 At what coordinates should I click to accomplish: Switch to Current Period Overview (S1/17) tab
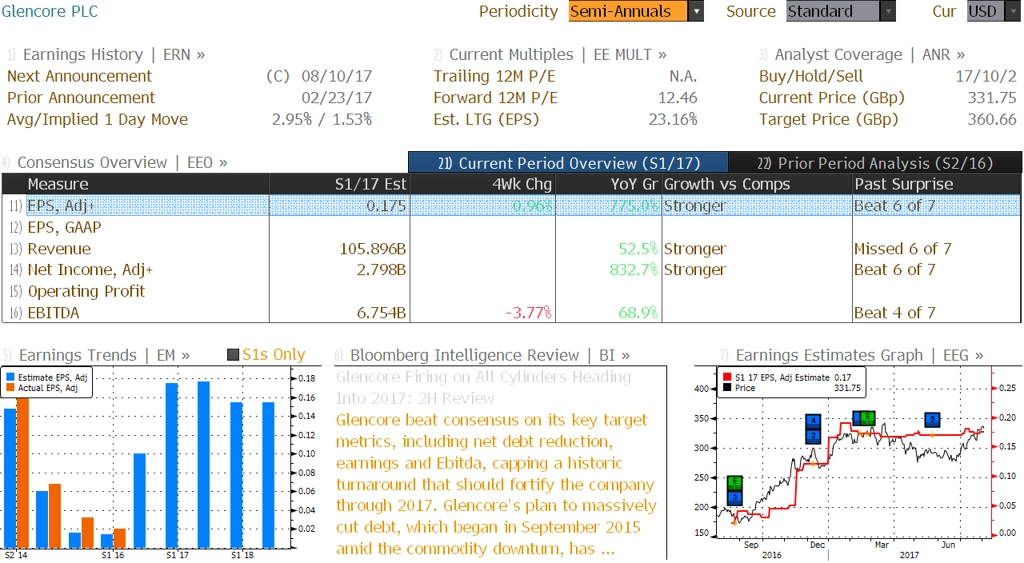click(568, 163)
